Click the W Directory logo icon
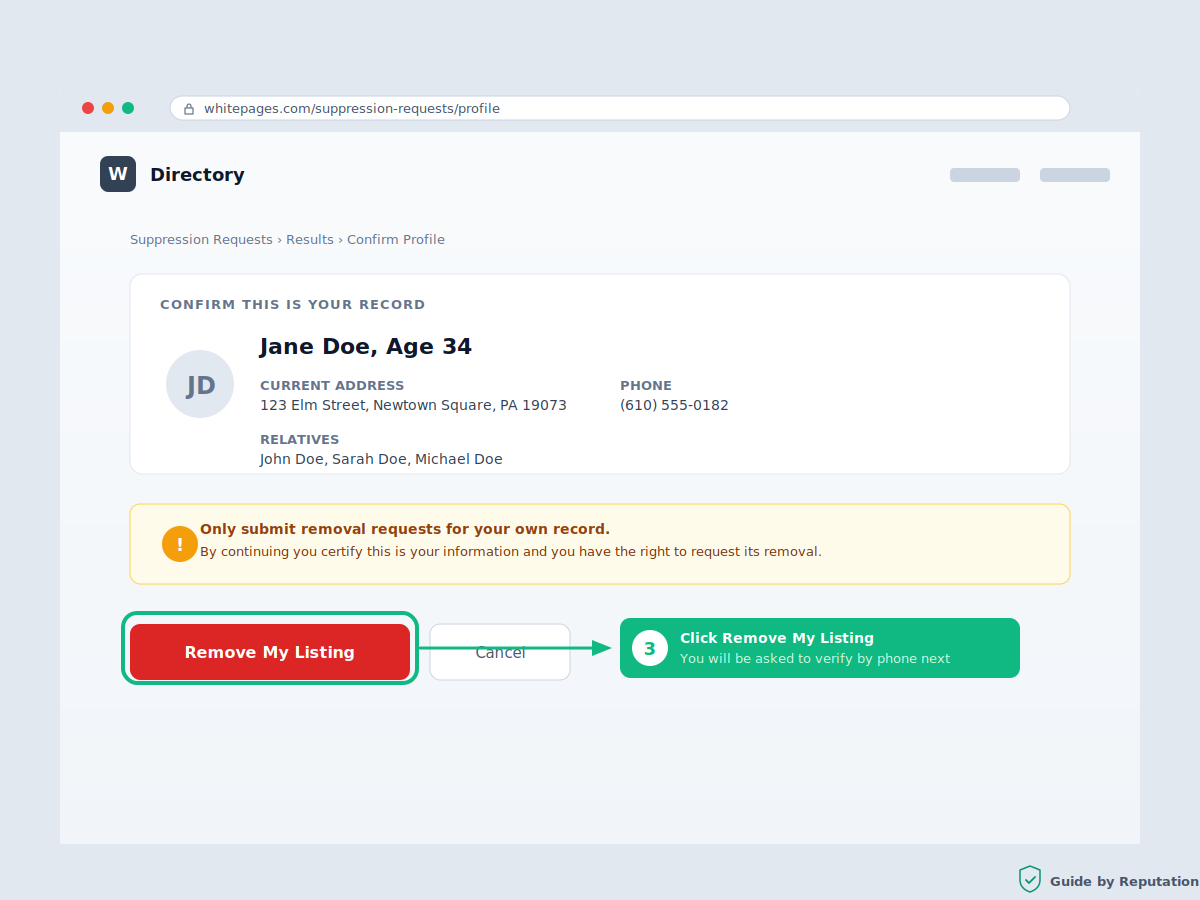Viewport: 1200px width, 900px height. pos(118,174)
